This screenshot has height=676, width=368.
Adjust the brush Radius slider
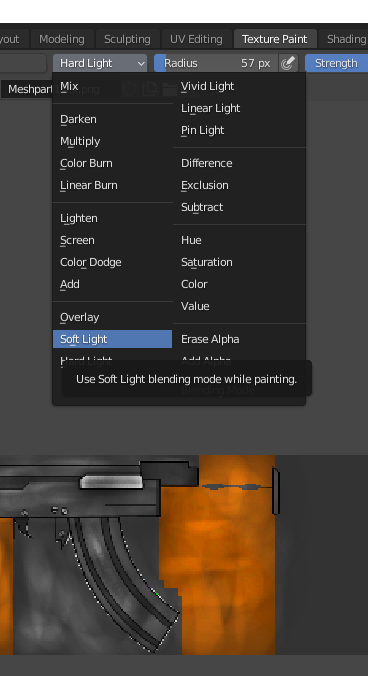216,63
